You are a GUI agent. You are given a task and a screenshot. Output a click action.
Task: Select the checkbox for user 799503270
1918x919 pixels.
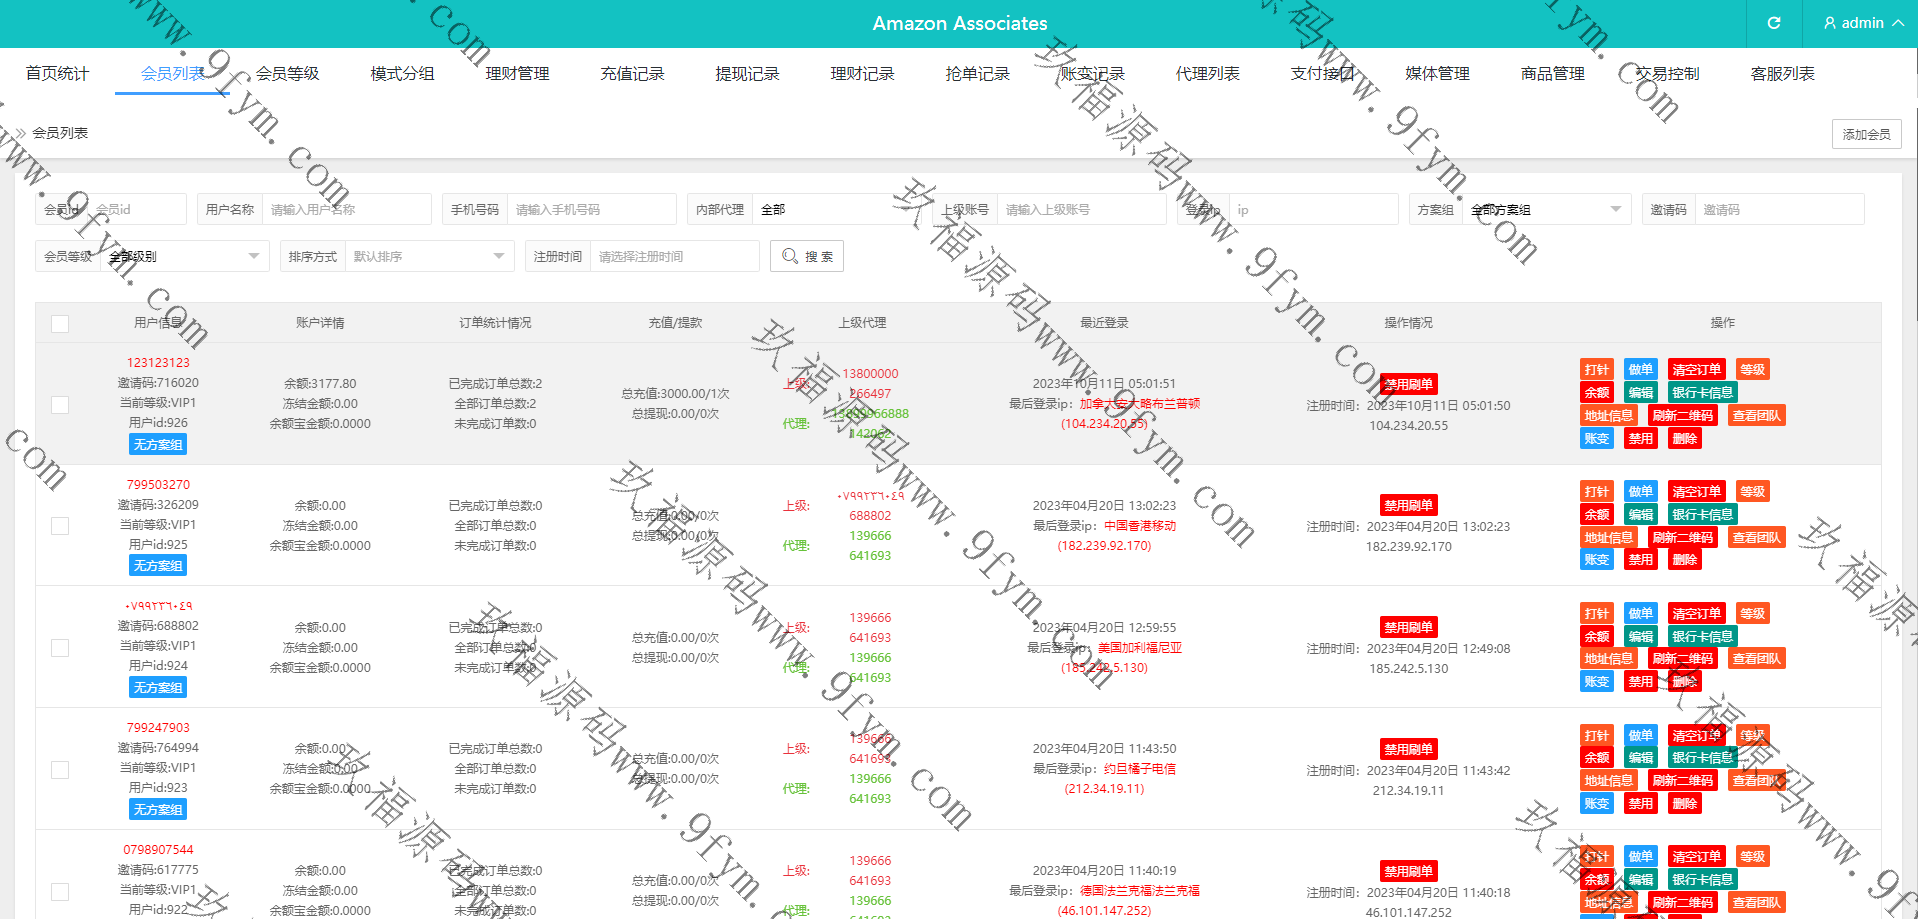click(60, 526)
